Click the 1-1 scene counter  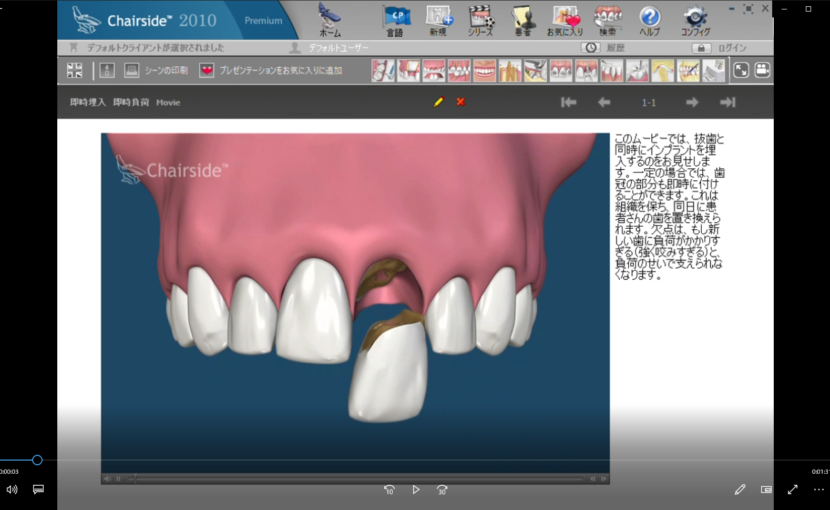click(x=648, y=103)
